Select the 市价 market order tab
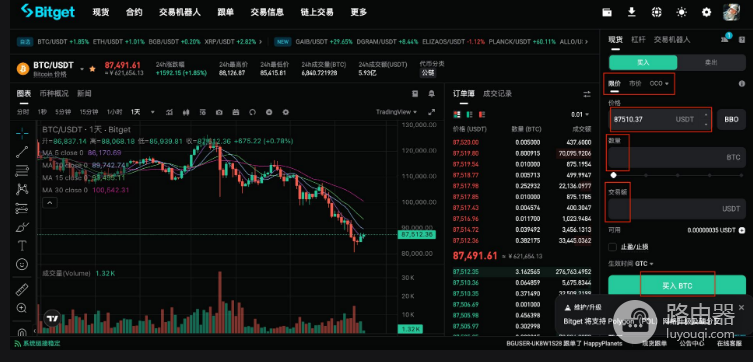The width and height of the screenshot is (753, 362). click(x=635, y=84)
